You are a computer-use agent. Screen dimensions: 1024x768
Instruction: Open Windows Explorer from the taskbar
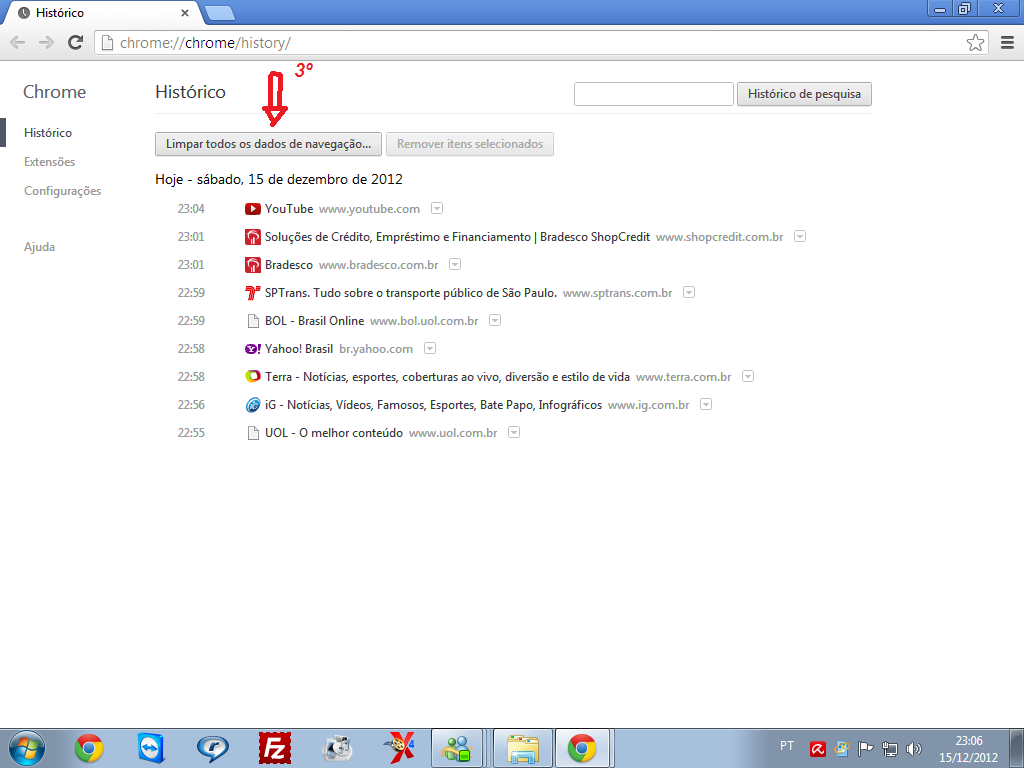523,748
